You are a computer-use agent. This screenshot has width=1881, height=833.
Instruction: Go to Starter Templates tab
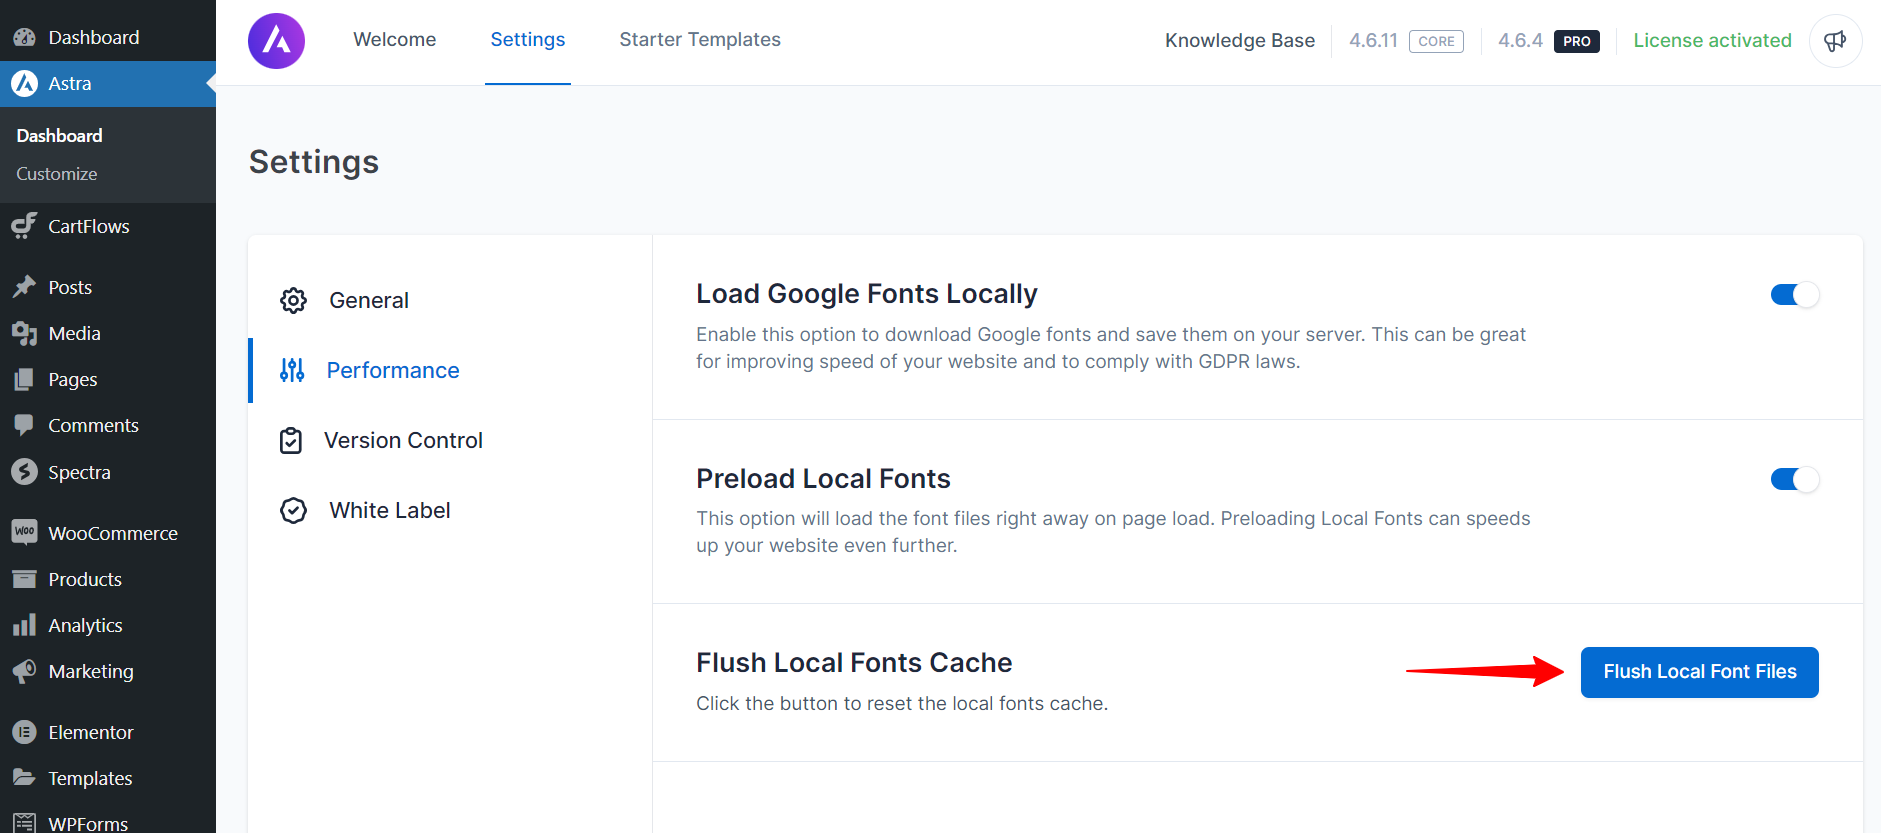click(x=700, y=40)
